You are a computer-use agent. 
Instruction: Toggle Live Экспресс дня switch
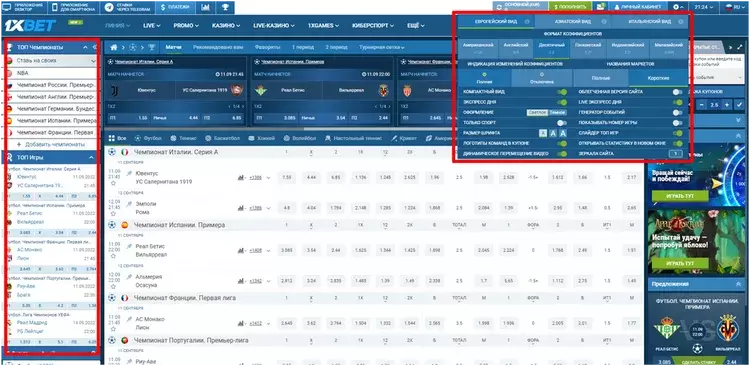pos(677,102)
